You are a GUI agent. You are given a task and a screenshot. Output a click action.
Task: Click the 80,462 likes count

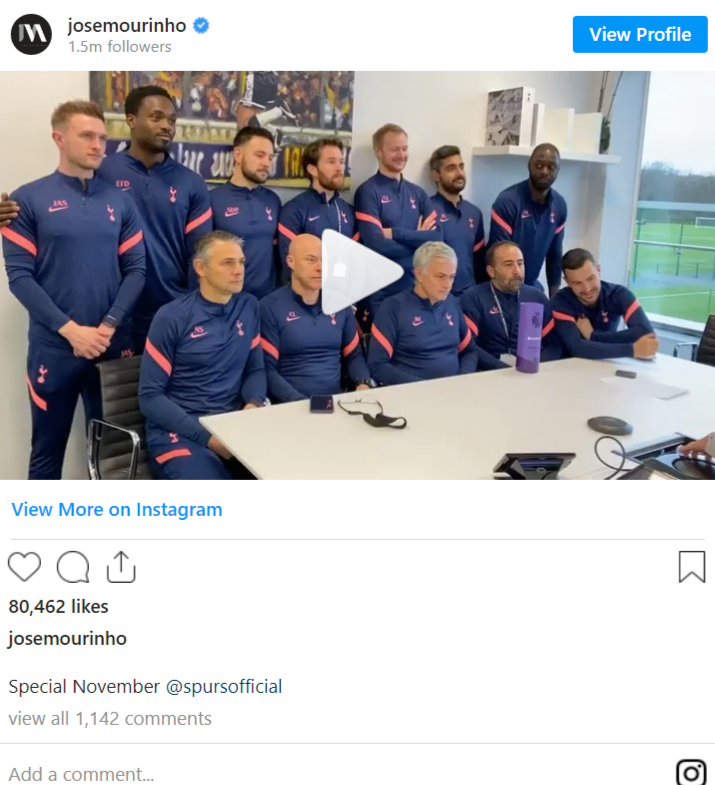[x=59, y=606]
